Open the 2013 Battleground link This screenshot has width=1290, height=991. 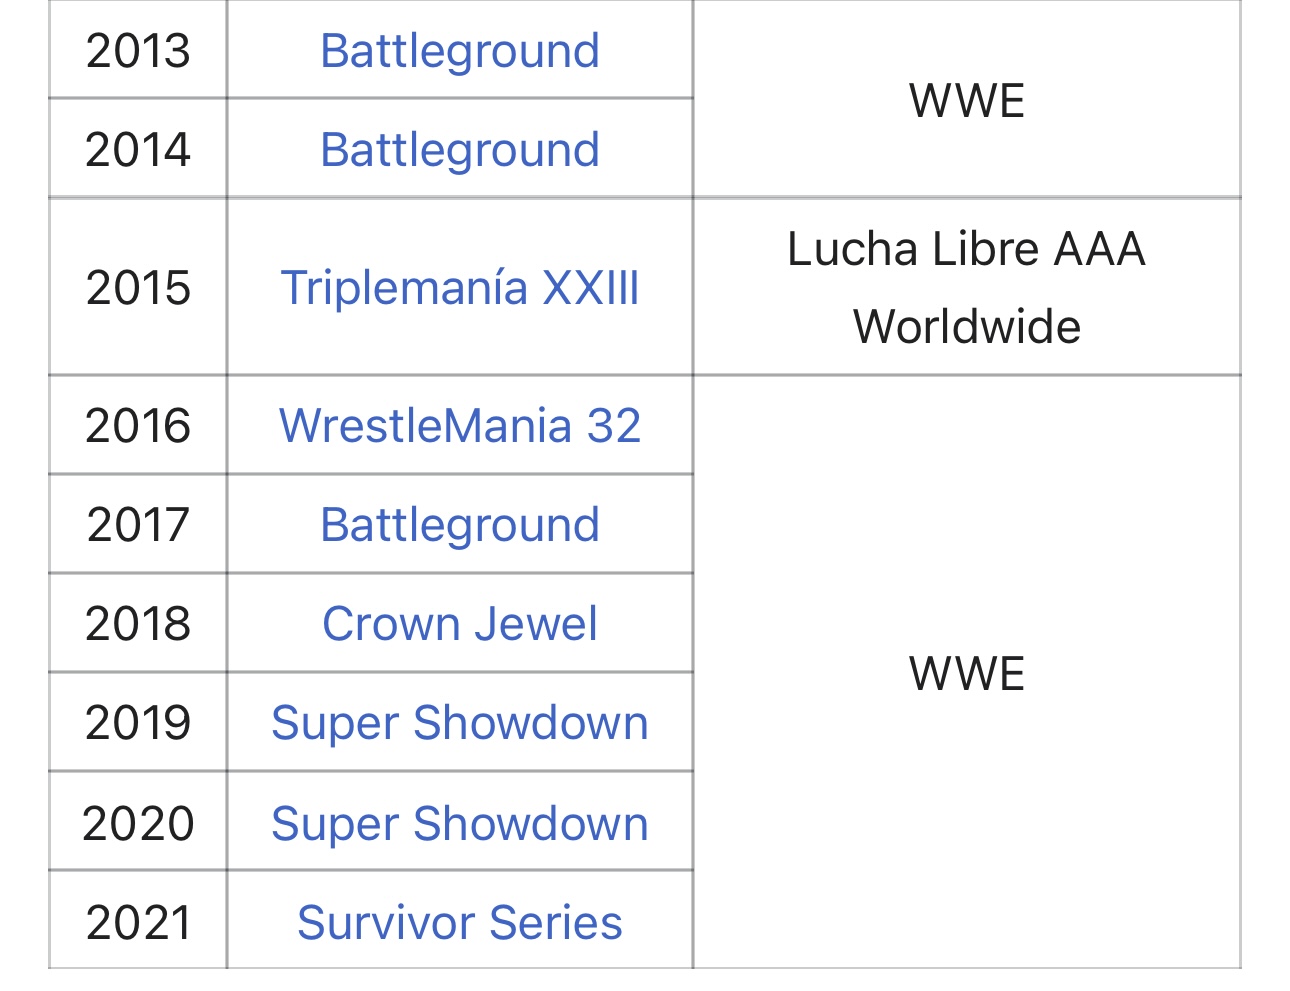click(x=459, y=51)
